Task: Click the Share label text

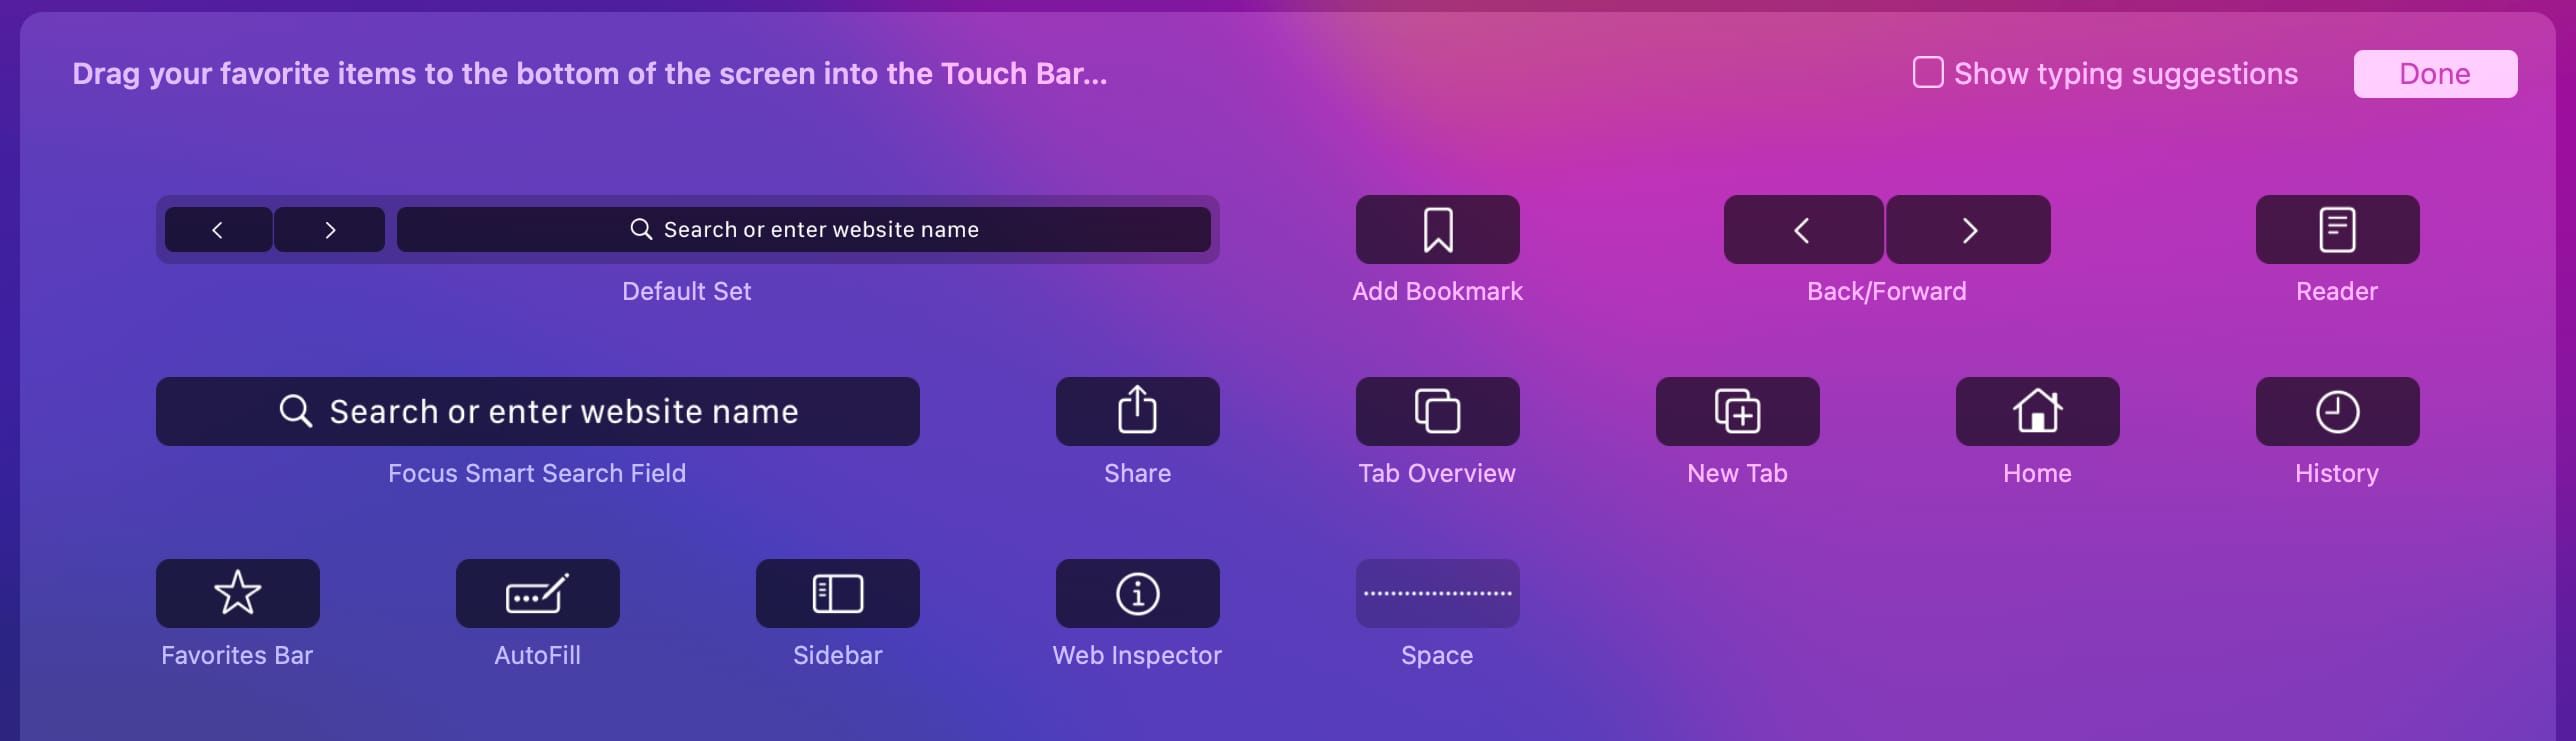Action: coord(1137,473)
